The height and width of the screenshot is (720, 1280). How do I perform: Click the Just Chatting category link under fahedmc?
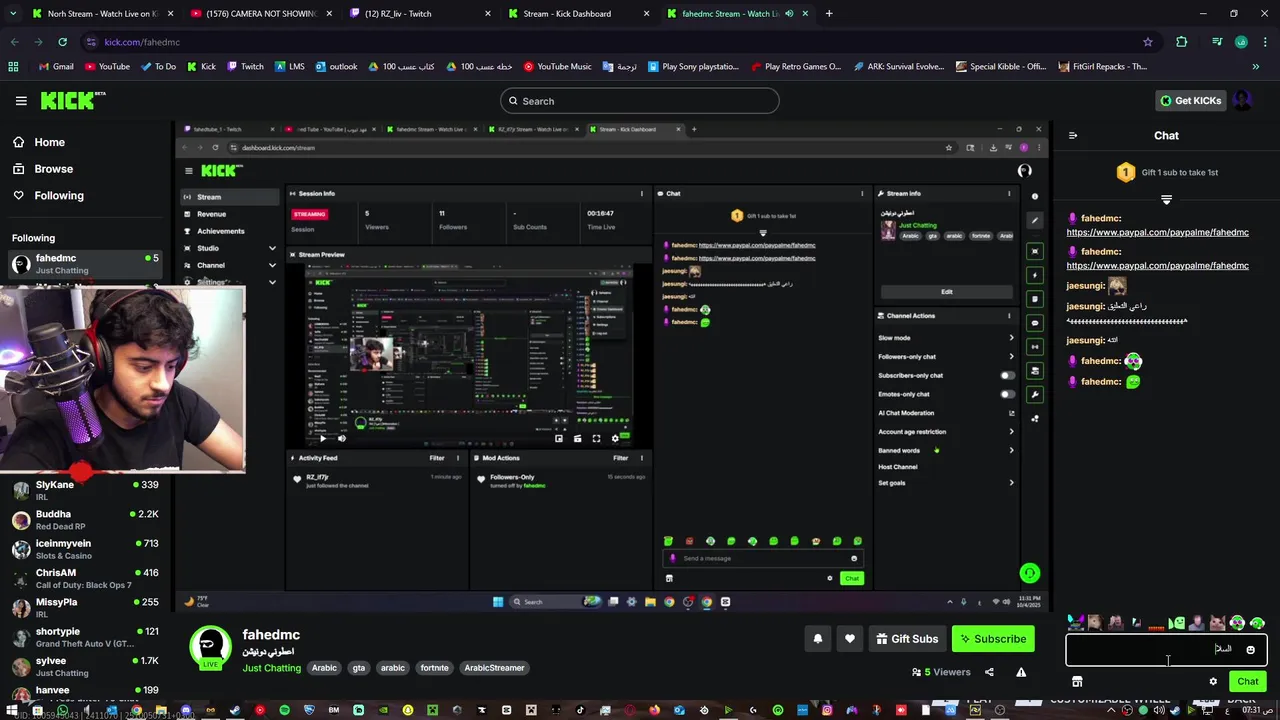[x=271, y=668]
